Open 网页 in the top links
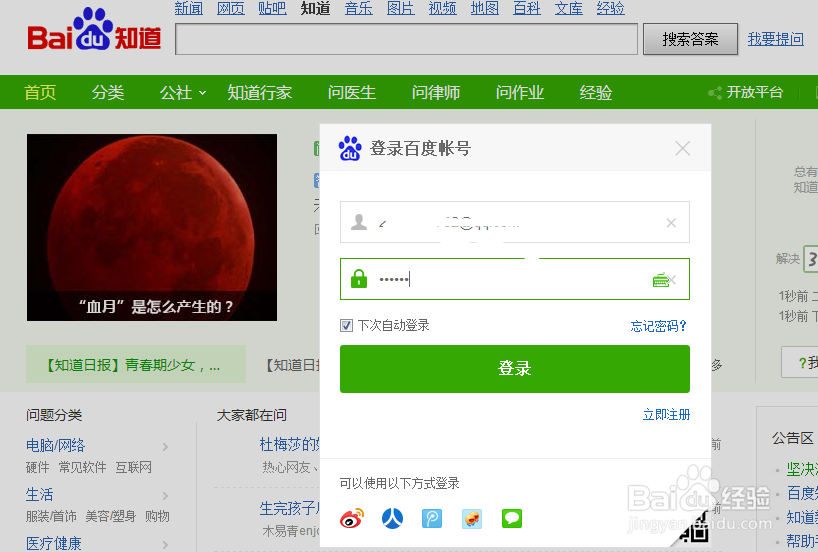 click(231, 8)
